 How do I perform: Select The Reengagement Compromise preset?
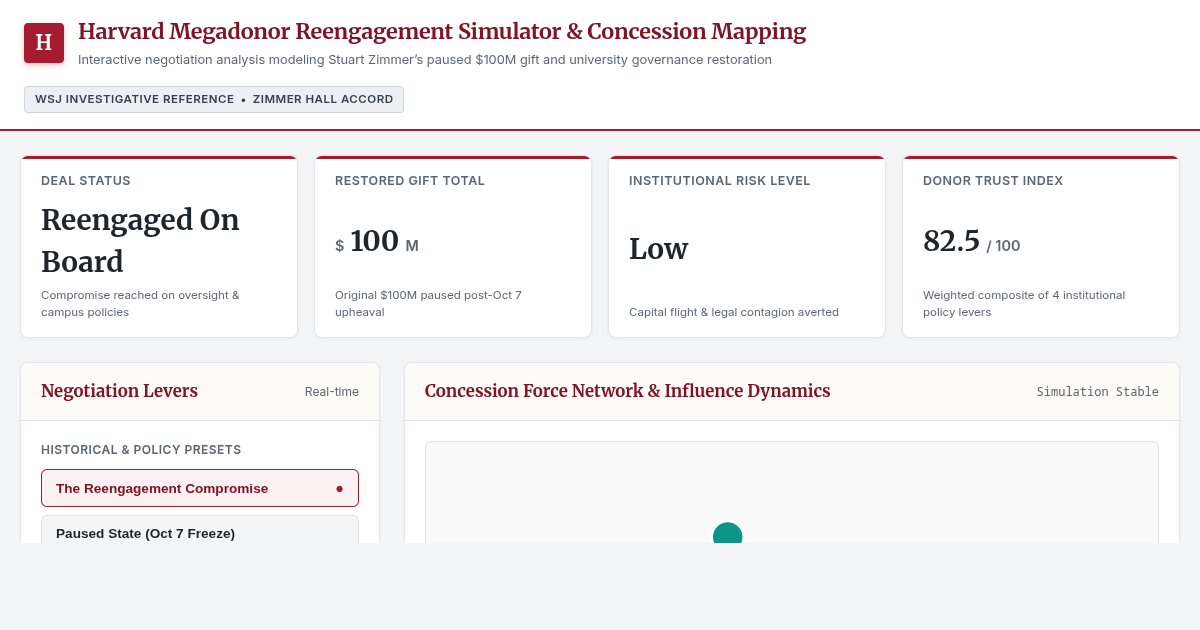pos(200,488)
